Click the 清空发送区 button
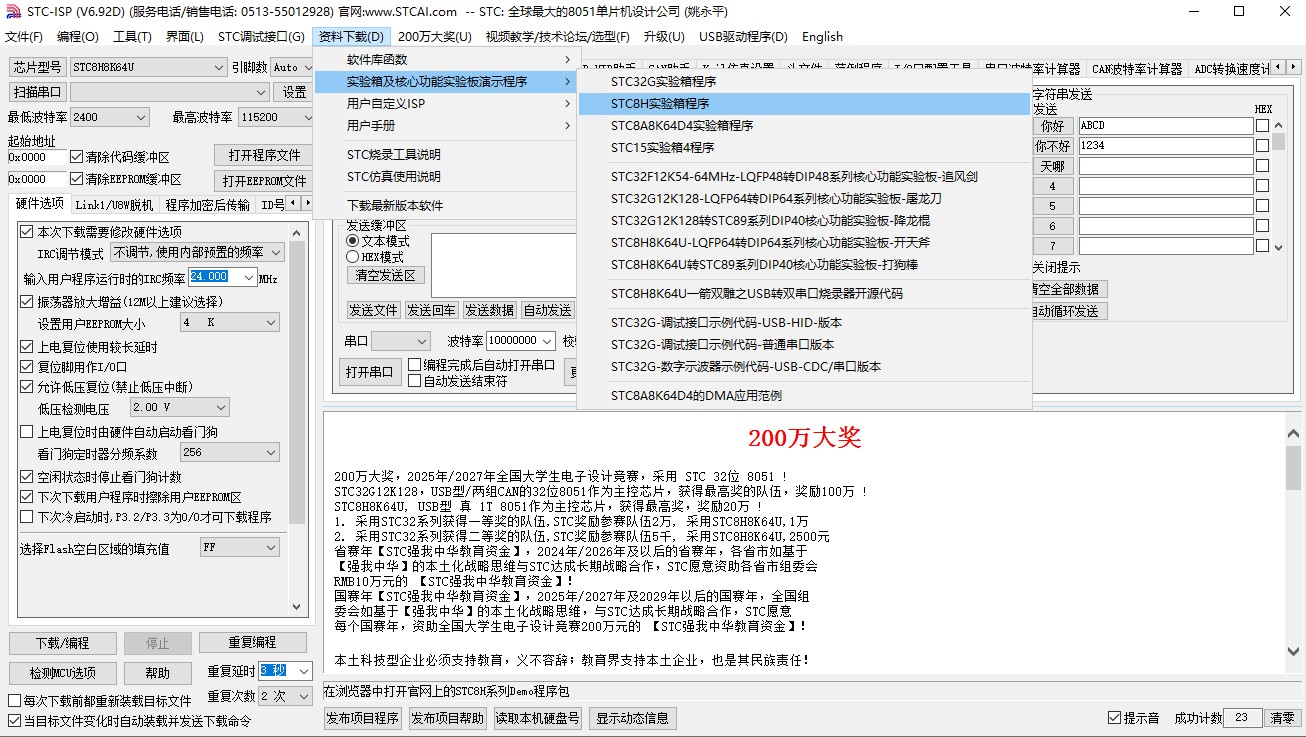The width and height of the screenshot is (1306, 737). (x=386, y=275)
